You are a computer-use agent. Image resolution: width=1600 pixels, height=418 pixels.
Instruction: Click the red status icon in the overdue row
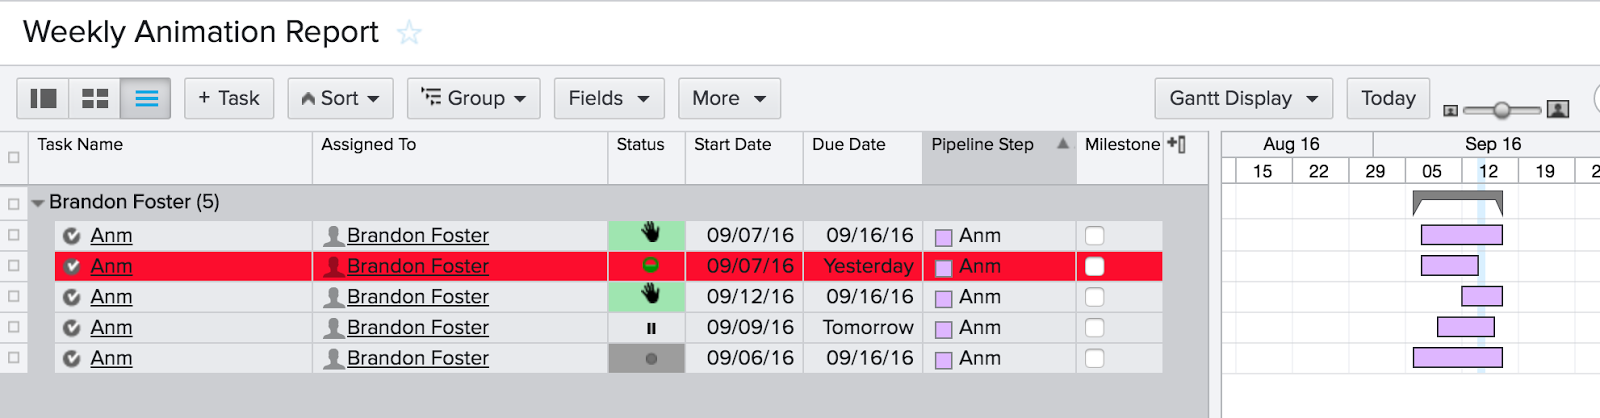point(650,266)
